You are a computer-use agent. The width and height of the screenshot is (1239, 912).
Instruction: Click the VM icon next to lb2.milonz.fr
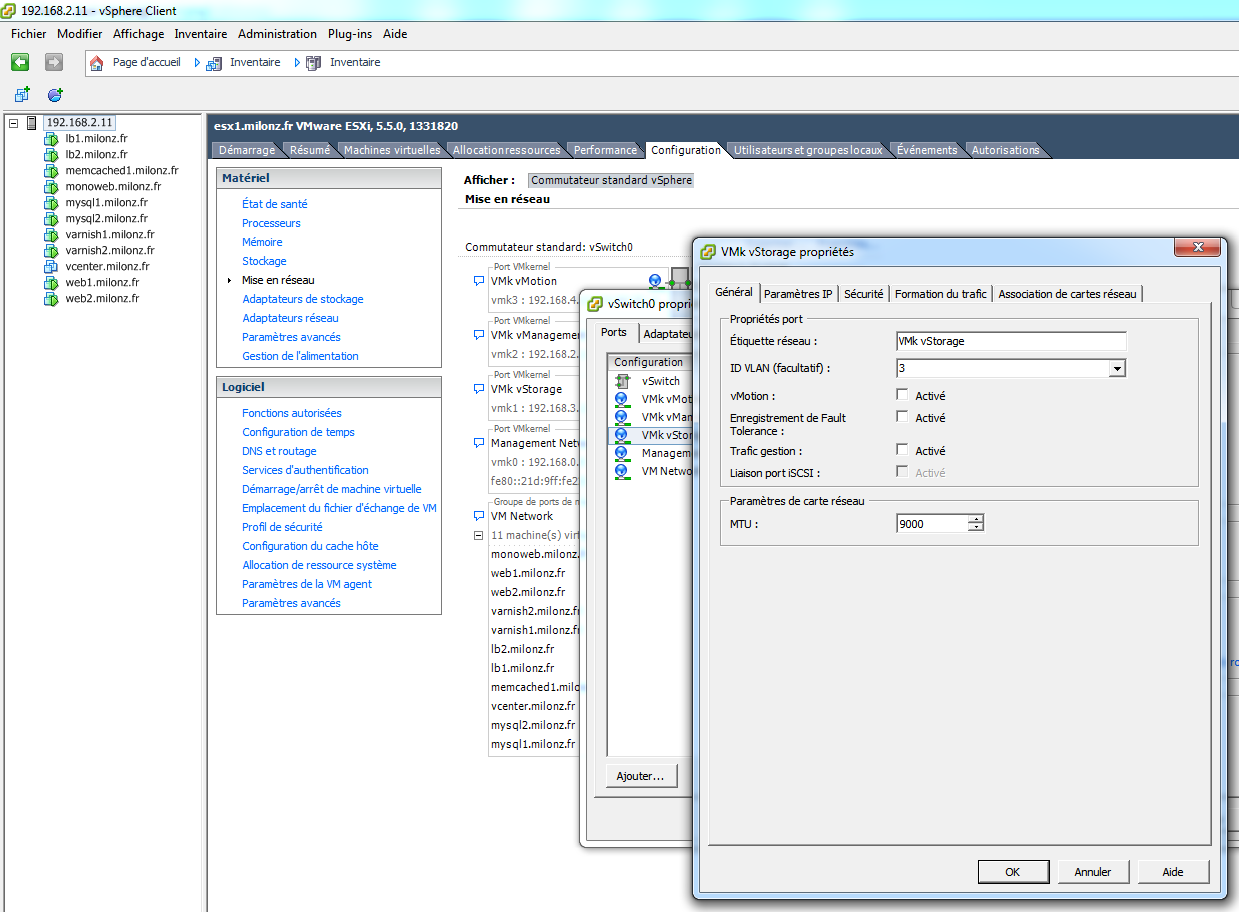[x=51, y=155]
